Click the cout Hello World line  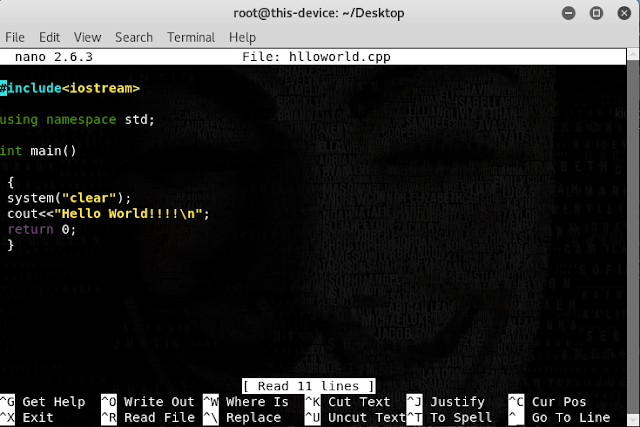(x=108, y=214)
